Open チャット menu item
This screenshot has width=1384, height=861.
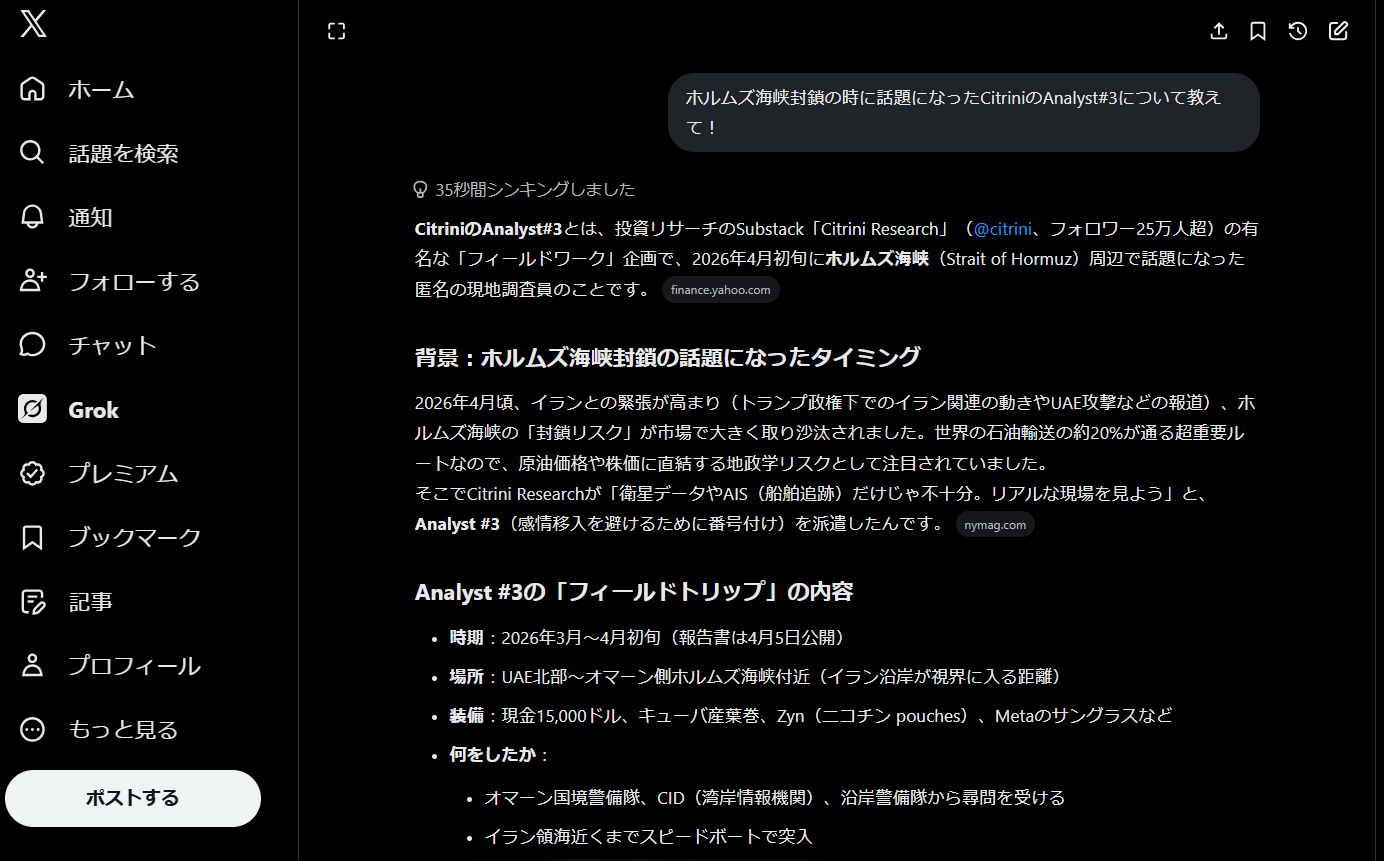[x=112, y=345]
